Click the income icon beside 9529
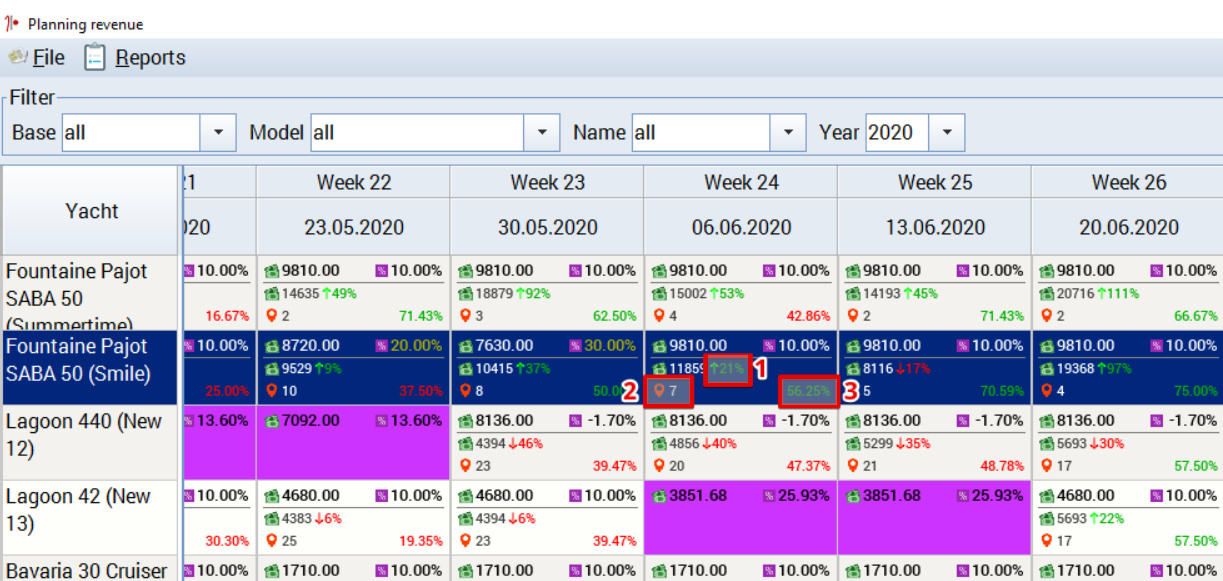Viewport: 1223px width, 581px height. coord(272,369)
